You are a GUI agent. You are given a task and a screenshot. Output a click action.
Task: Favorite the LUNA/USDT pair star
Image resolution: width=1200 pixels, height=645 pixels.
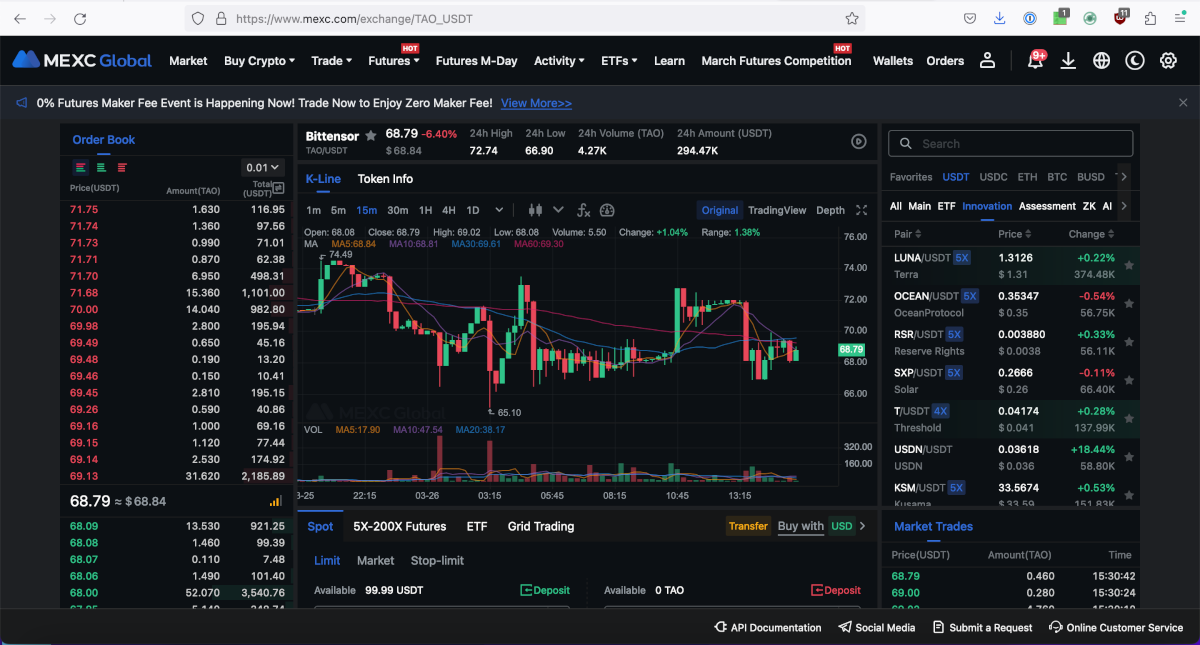click(1129, 265)
